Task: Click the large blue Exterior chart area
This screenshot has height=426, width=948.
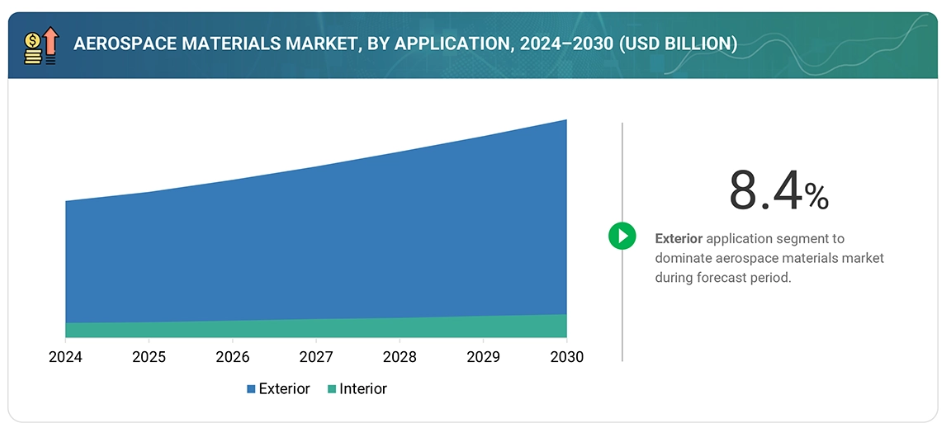Action: click(316, 250)
